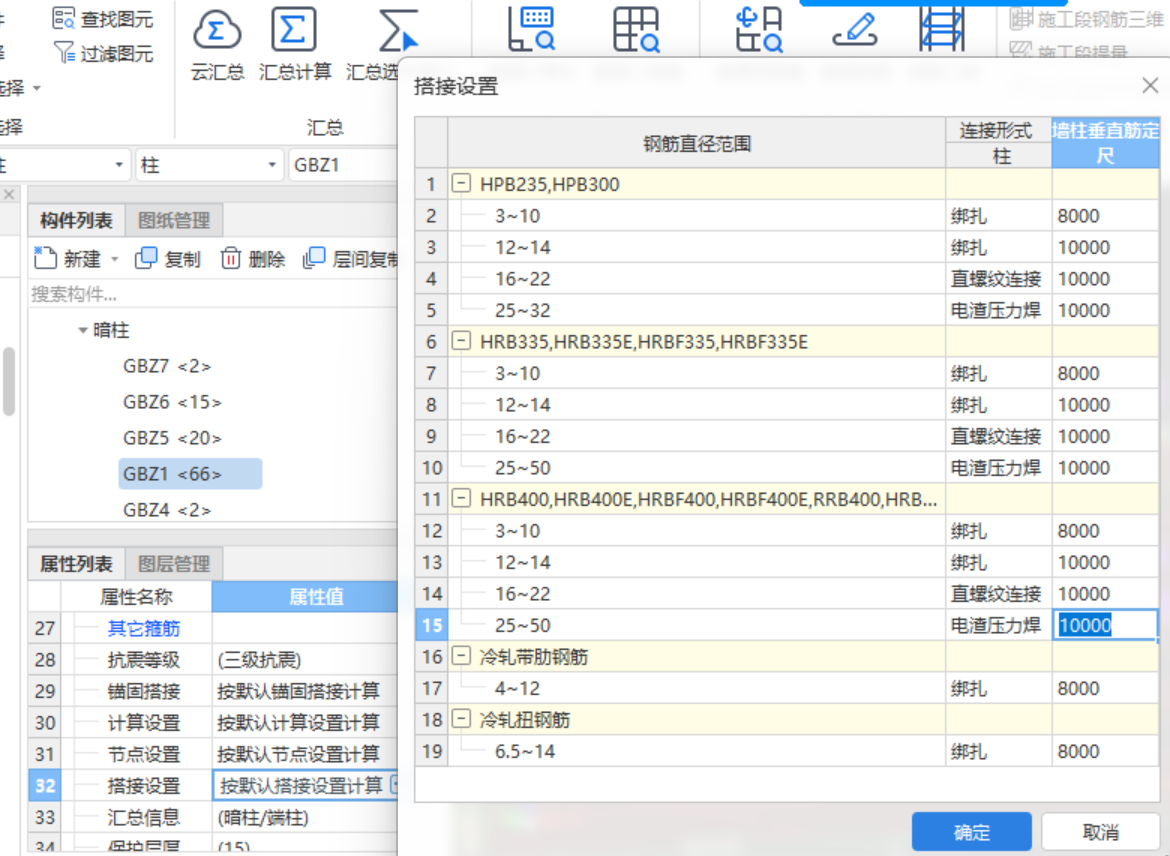Run 汇总计算 summary calculation
Image resolution: width=1170 pixels, height=856 pixels.
pyautogui.click(x=294, y=45)
